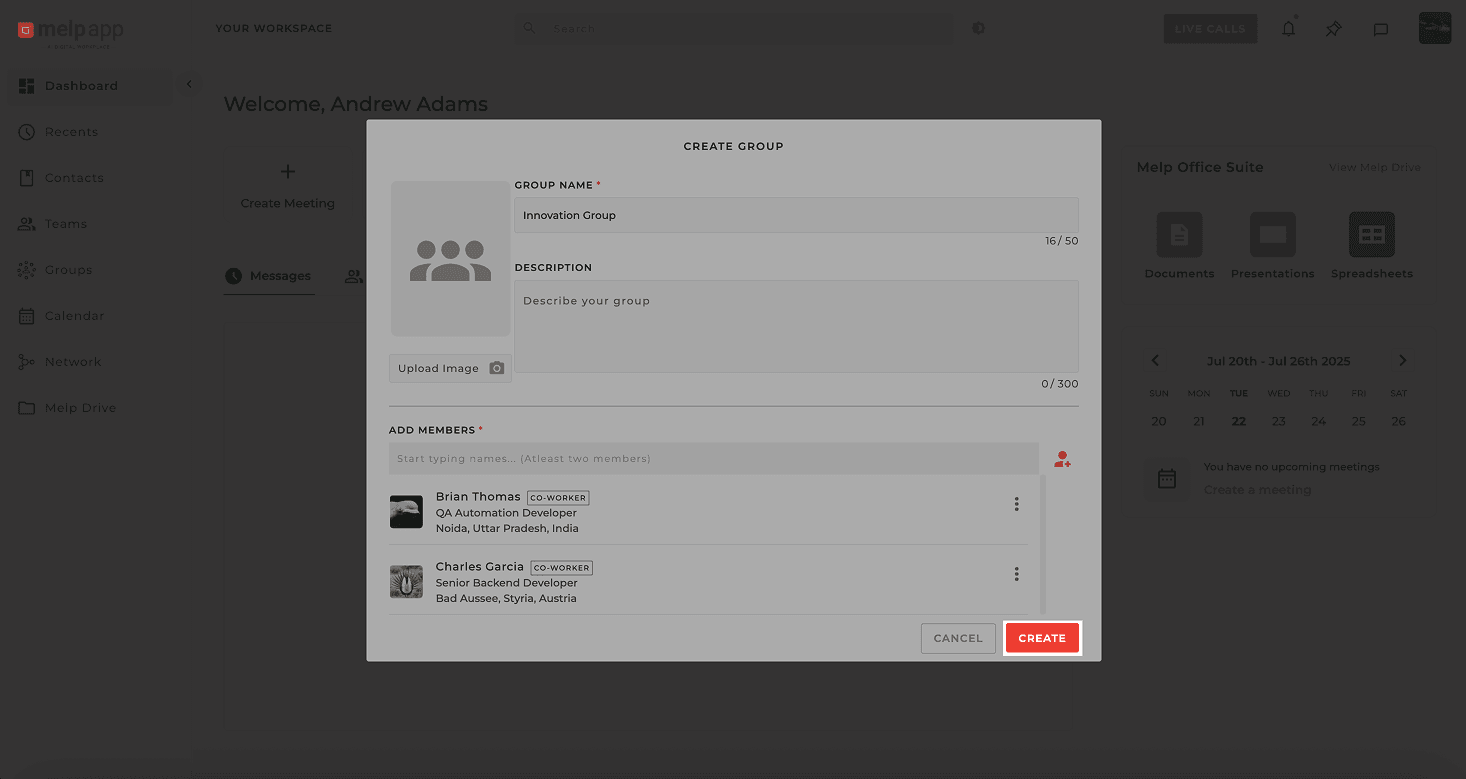This screenshot has height=779, width=1466.
Task: Open the Teams section in the sidebar
Action: click(64, 223)
